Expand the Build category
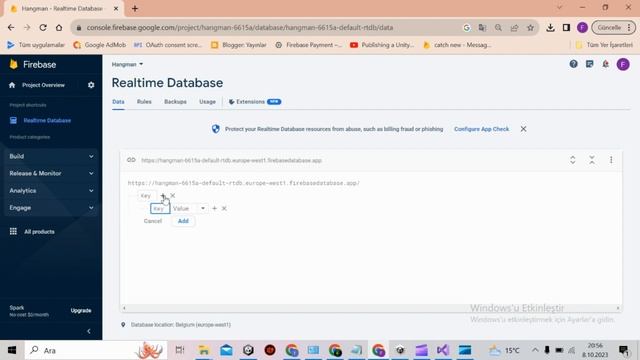This screenshot has height=360, width=640. [x=51, y=156]
